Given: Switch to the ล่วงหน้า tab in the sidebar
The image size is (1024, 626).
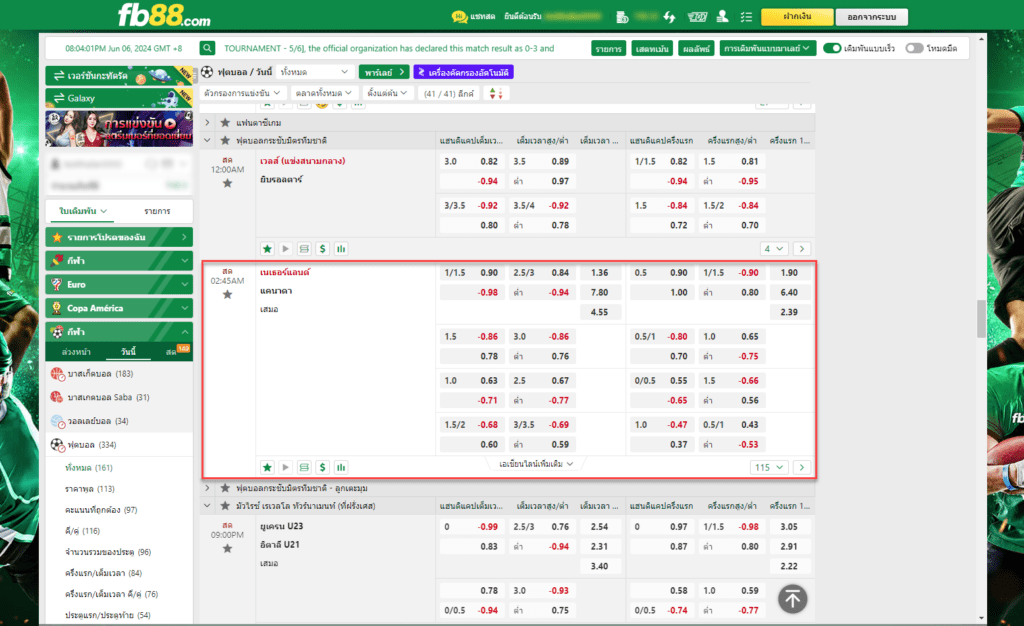Looking at the screenshot, I should 76,352.
